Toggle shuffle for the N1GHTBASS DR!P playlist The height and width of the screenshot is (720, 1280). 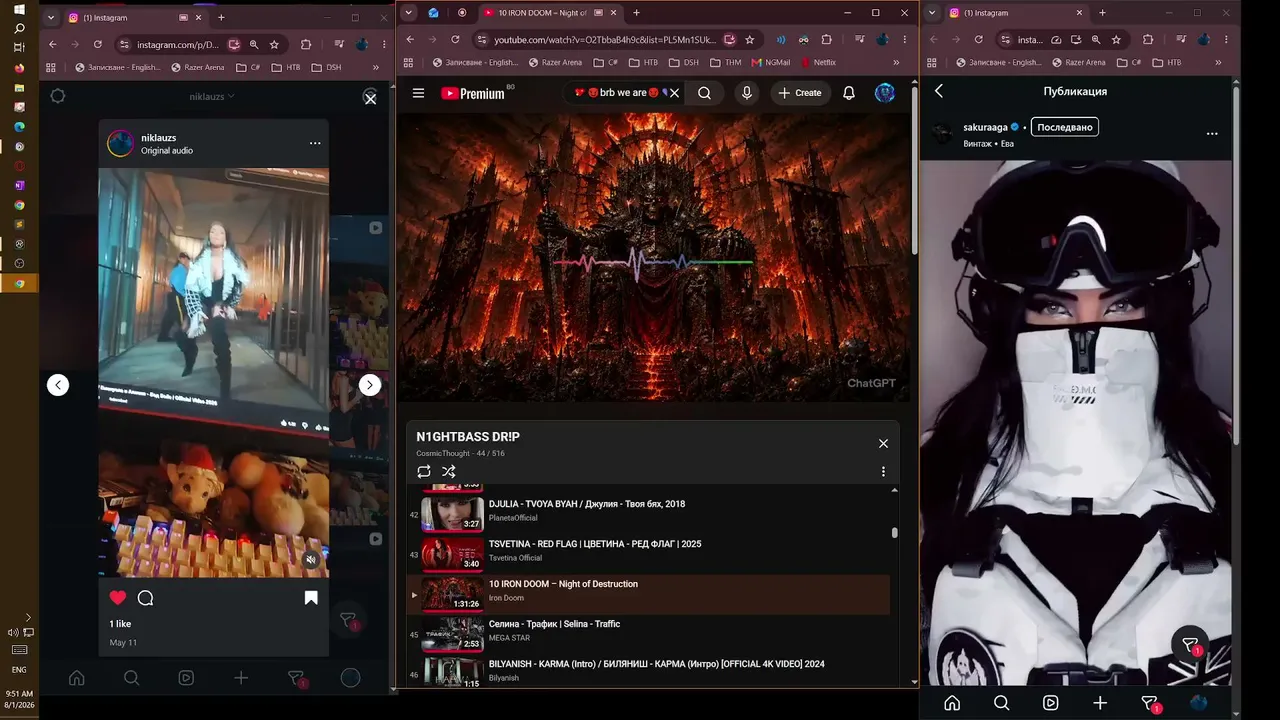point(448,471)
